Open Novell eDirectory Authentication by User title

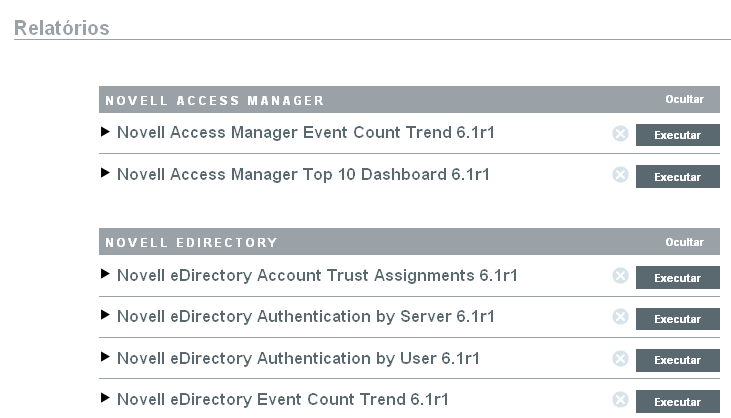click(x=298, y=358)
